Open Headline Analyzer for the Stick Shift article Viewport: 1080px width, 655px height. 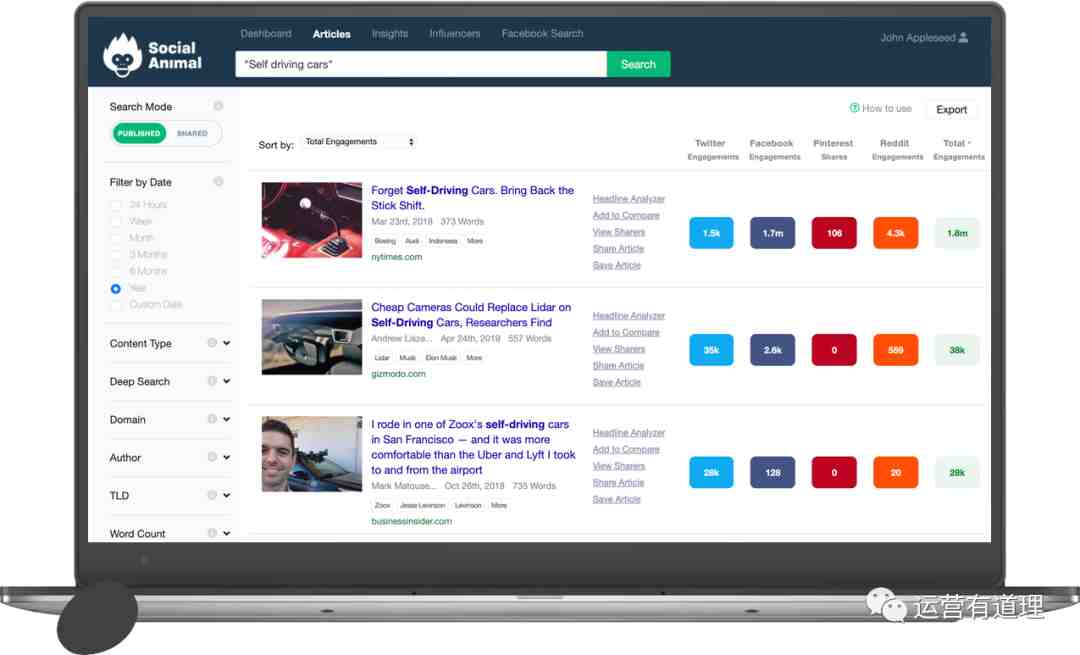629,198
